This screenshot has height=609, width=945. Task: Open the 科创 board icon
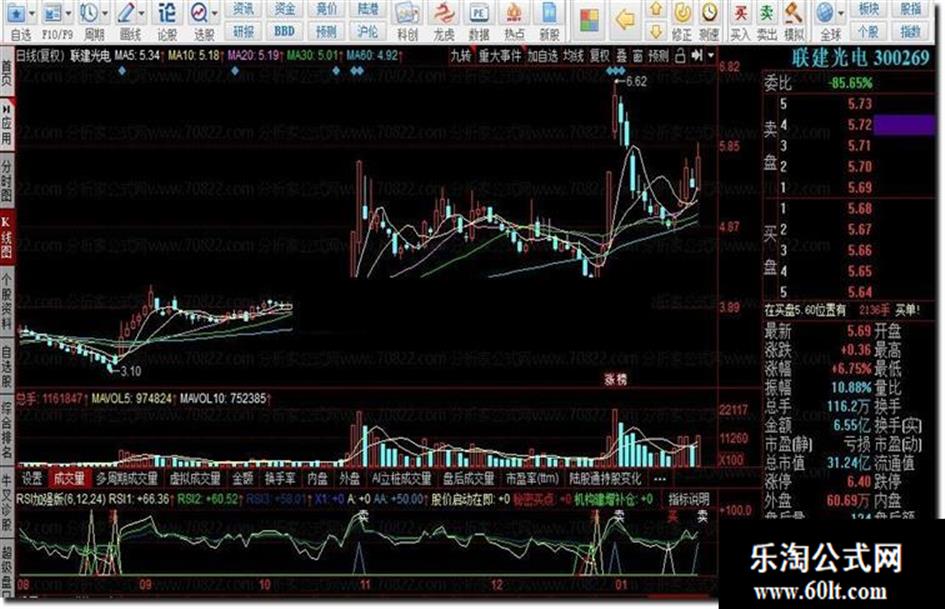pos(407,14)
